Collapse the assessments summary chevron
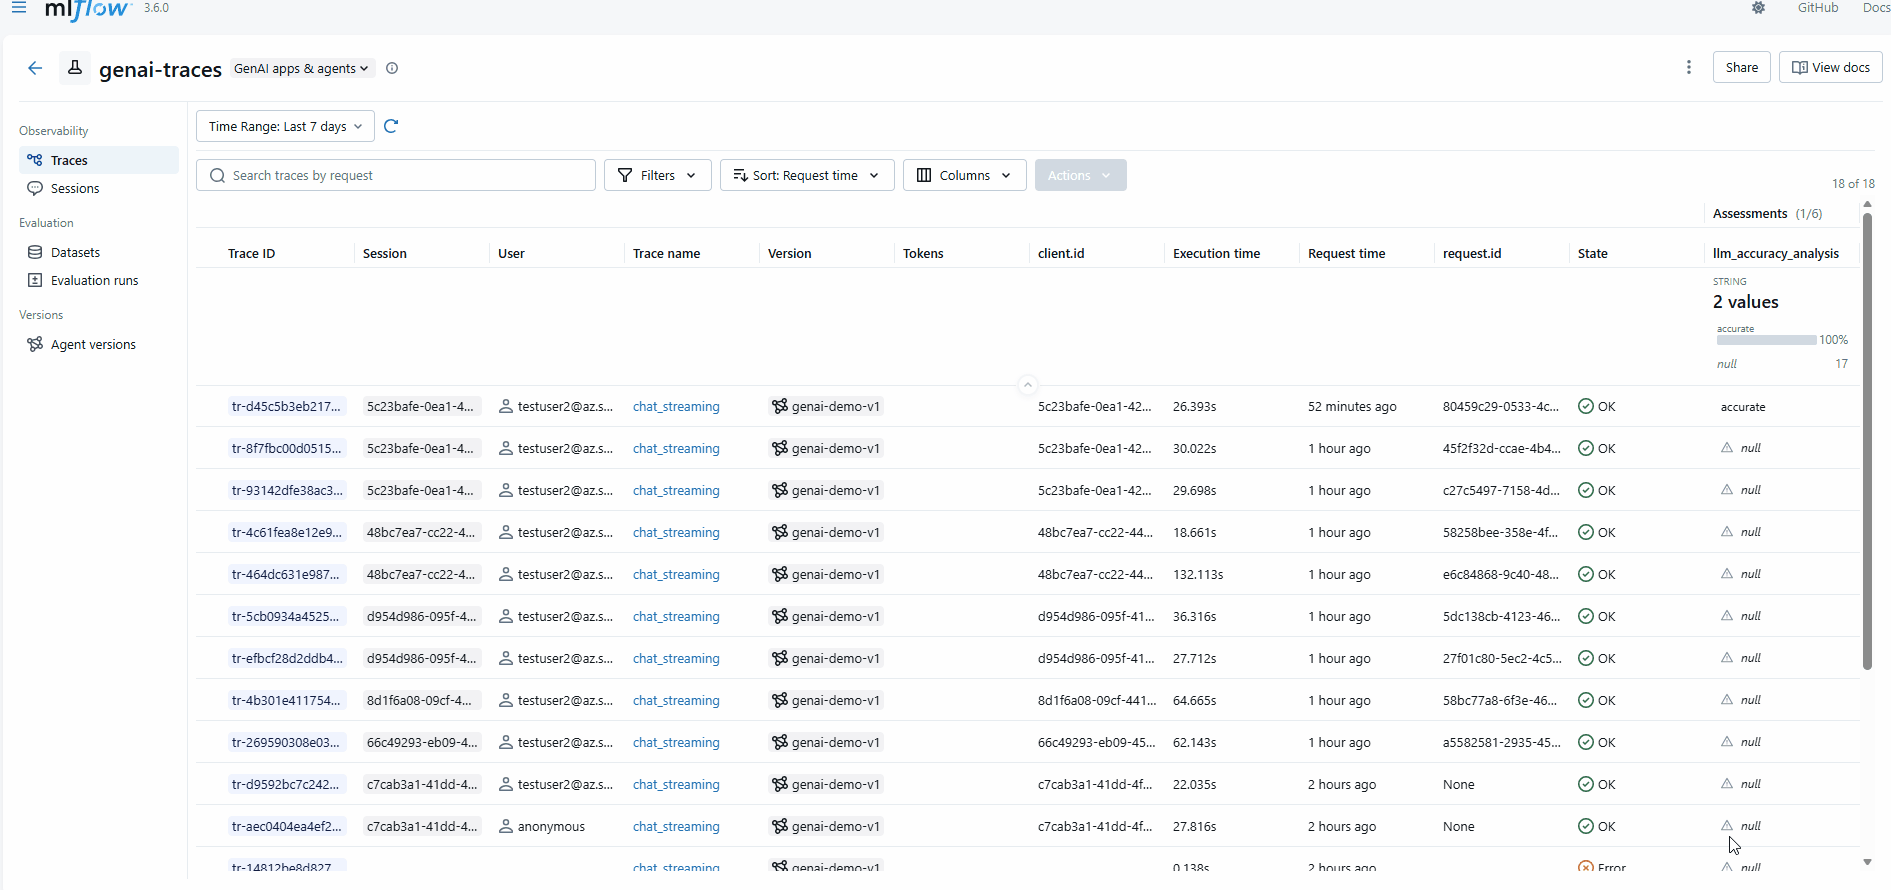This screenshot has height=890, width=1891. (x=1027, y=384)
